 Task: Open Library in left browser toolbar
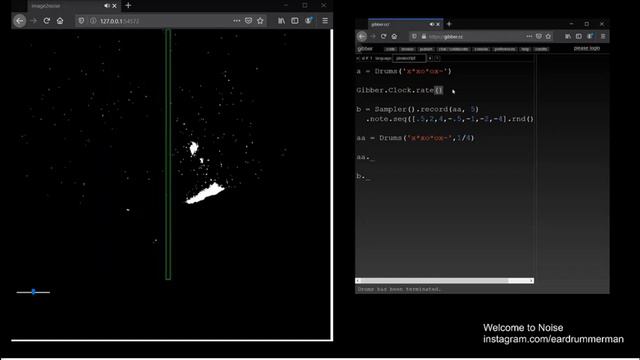pyautogui.click(x=281, y=21)
